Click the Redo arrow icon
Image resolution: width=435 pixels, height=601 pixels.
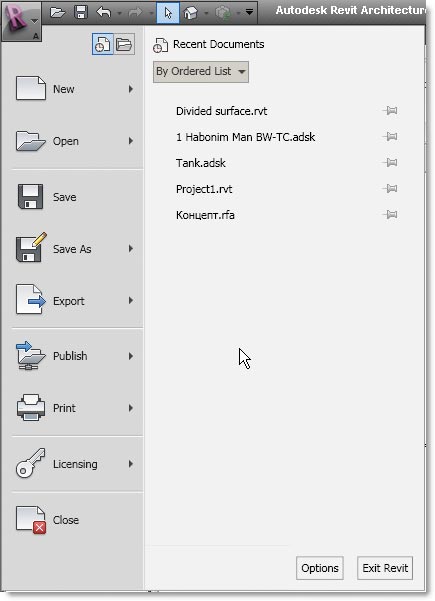coord(135,13)
